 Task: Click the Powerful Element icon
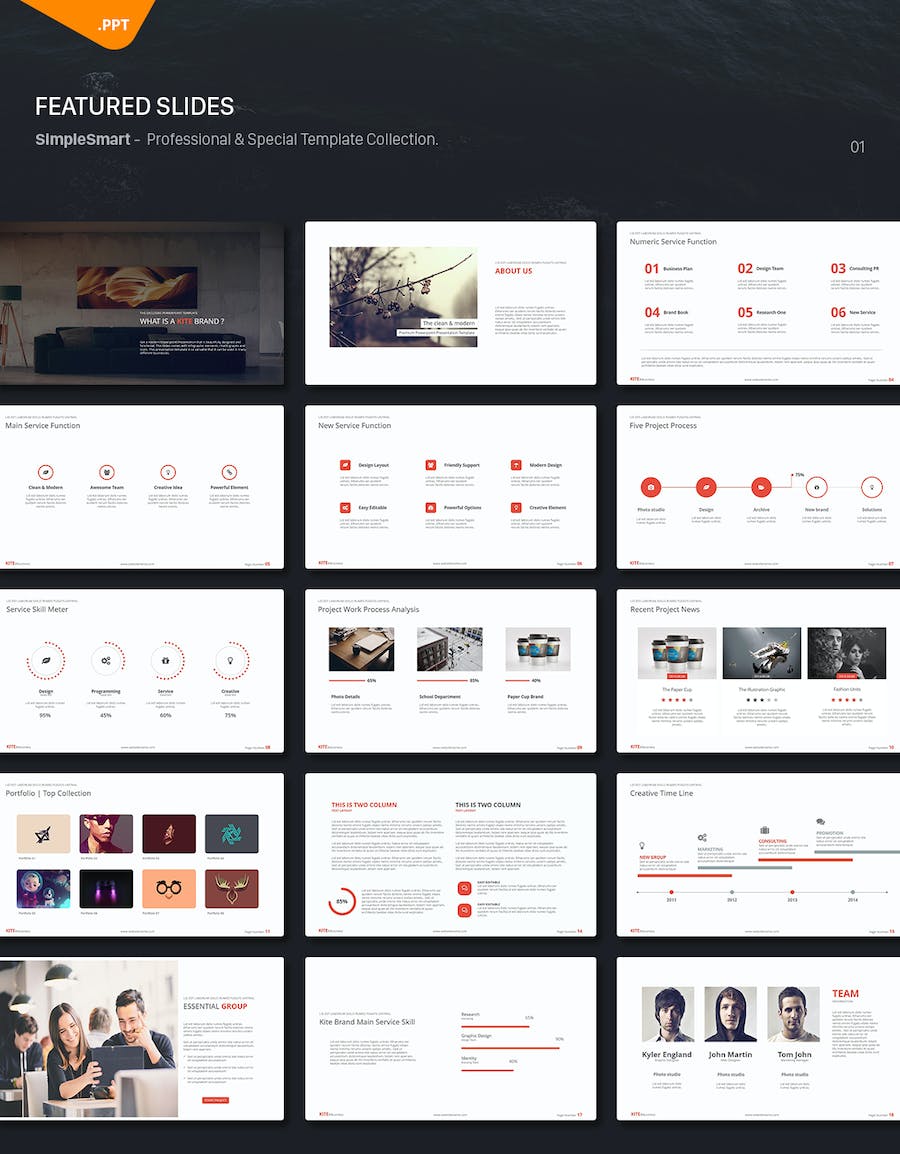(229, 472)
